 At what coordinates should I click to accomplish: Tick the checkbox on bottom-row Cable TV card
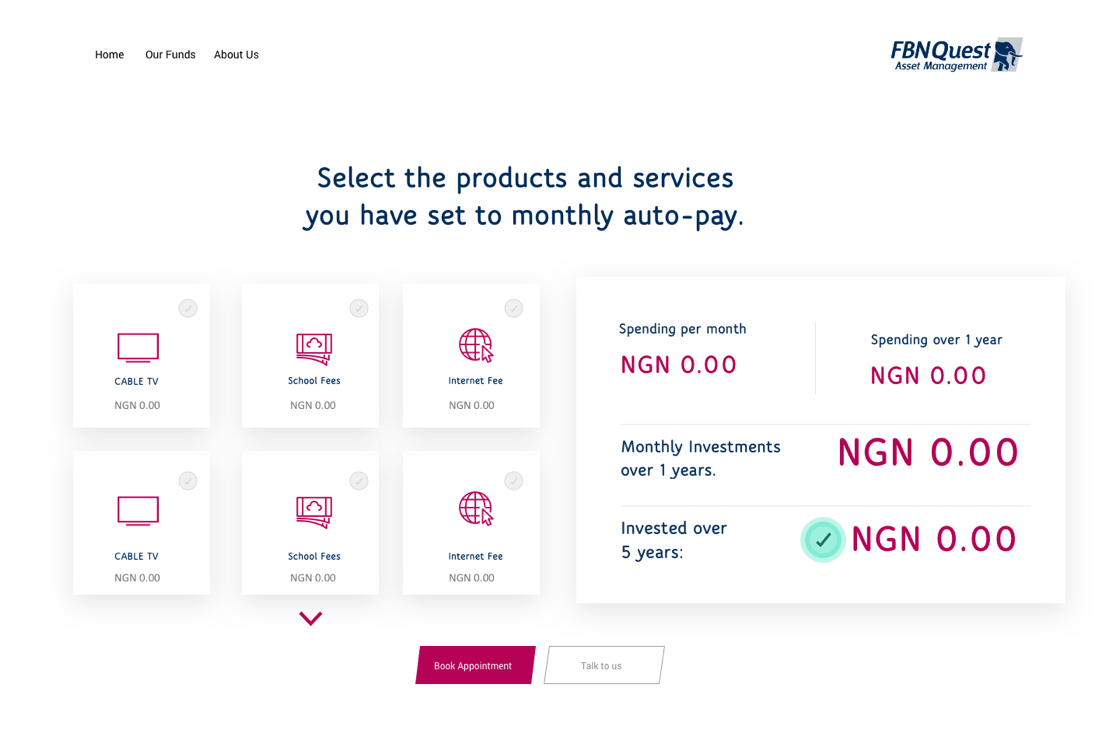click(188, 481)
